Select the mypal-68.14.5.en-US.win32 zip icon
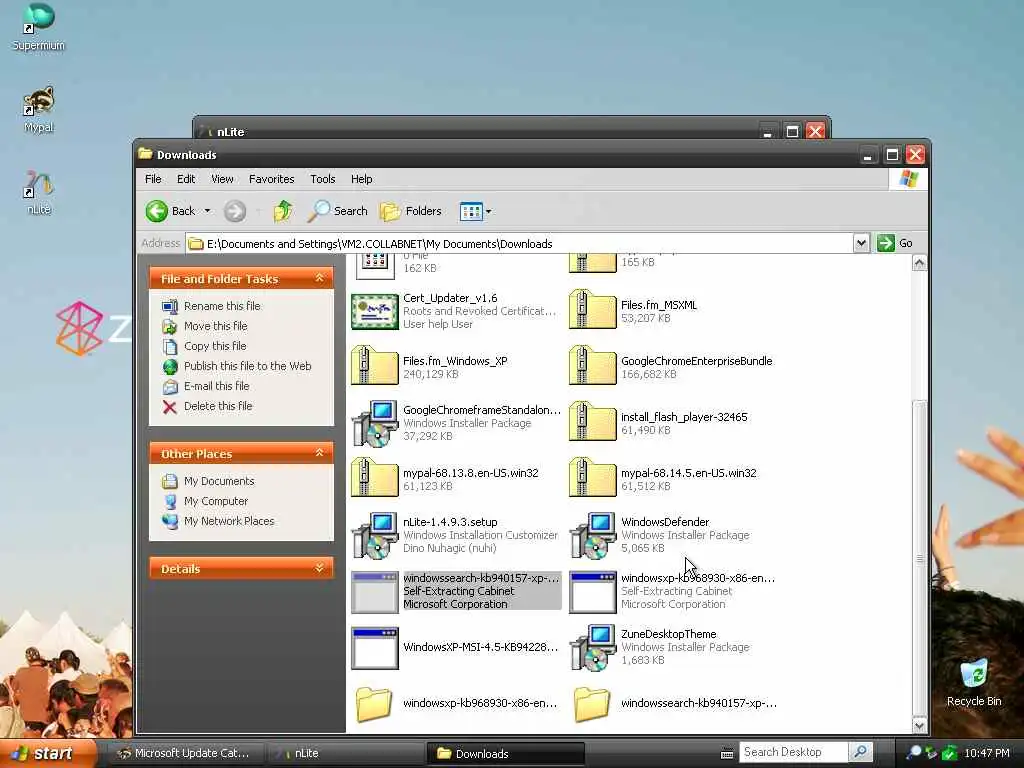 tap(592, 478)
